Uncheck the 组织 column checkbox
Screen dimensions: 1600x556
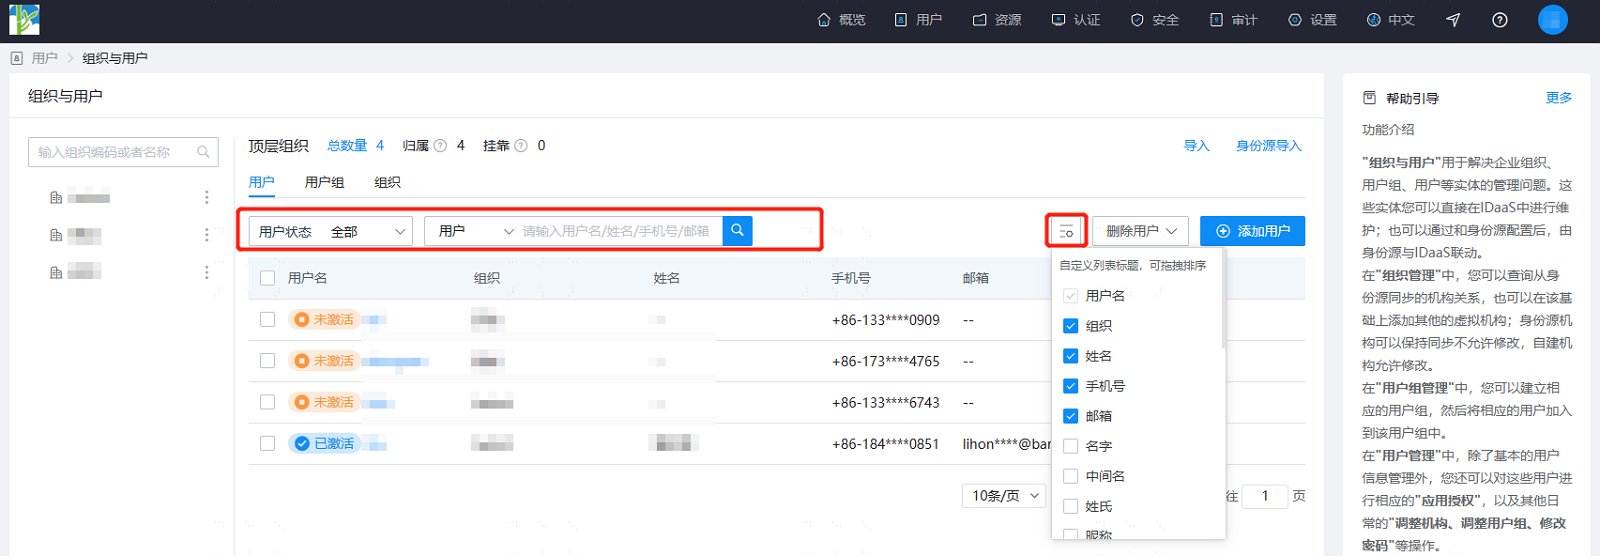[1070, 326]
